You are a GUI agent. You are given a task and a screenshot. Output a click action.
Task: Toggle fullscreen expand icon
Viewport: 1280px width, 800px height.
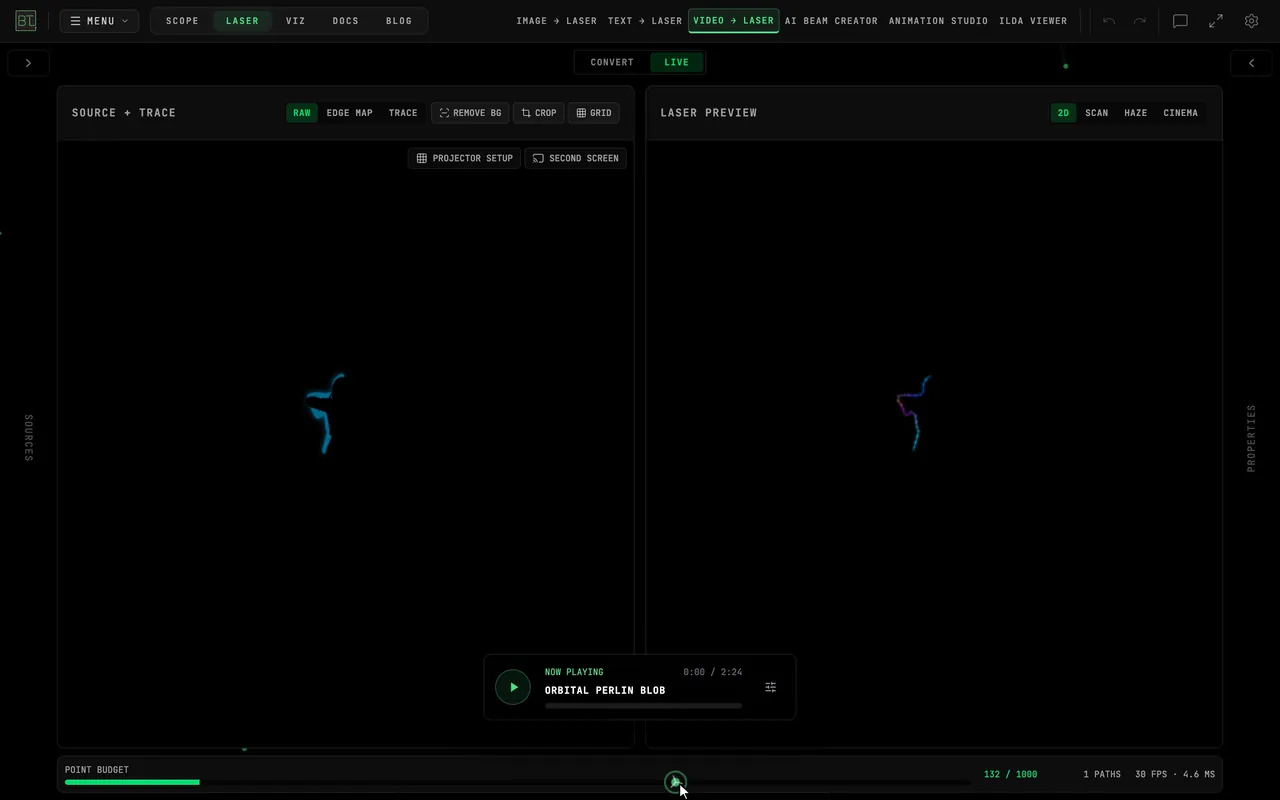pos(1216,21)
